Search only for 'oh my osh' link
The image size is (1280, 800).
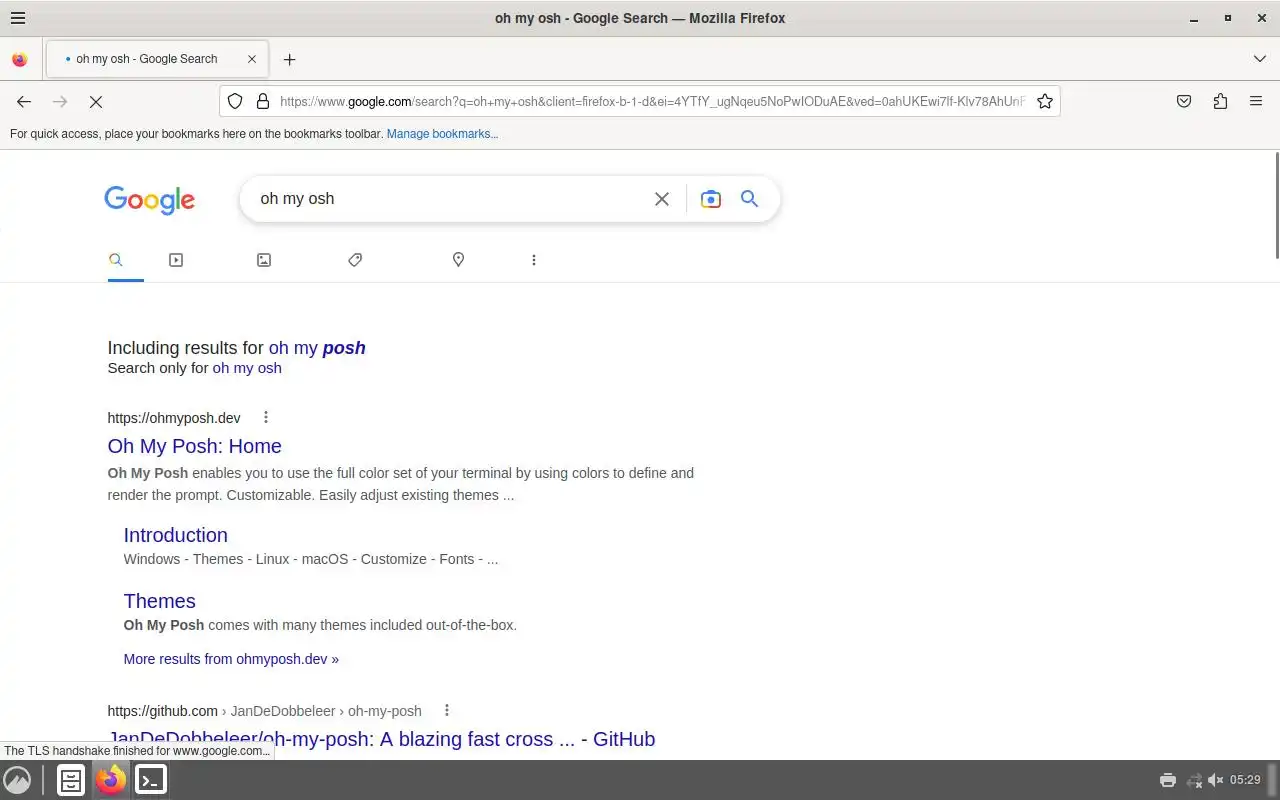[x=247, y=368]
